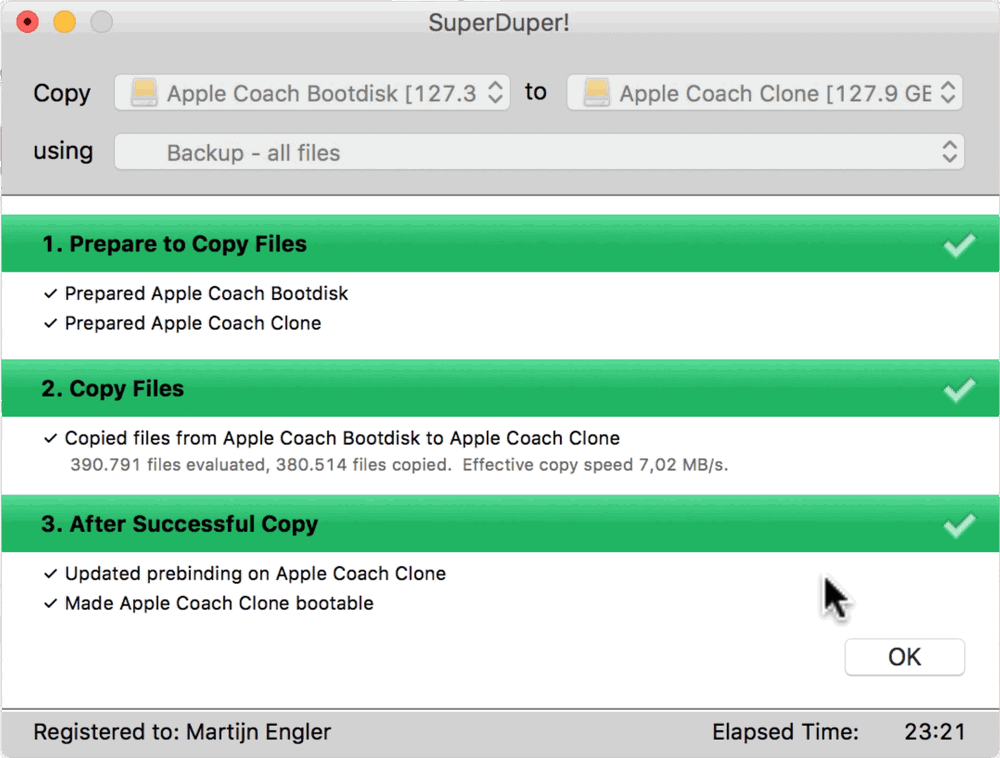
Task: Click the check next to Made Apple Coach Clone bootable
Action: (x=50, y=603)
